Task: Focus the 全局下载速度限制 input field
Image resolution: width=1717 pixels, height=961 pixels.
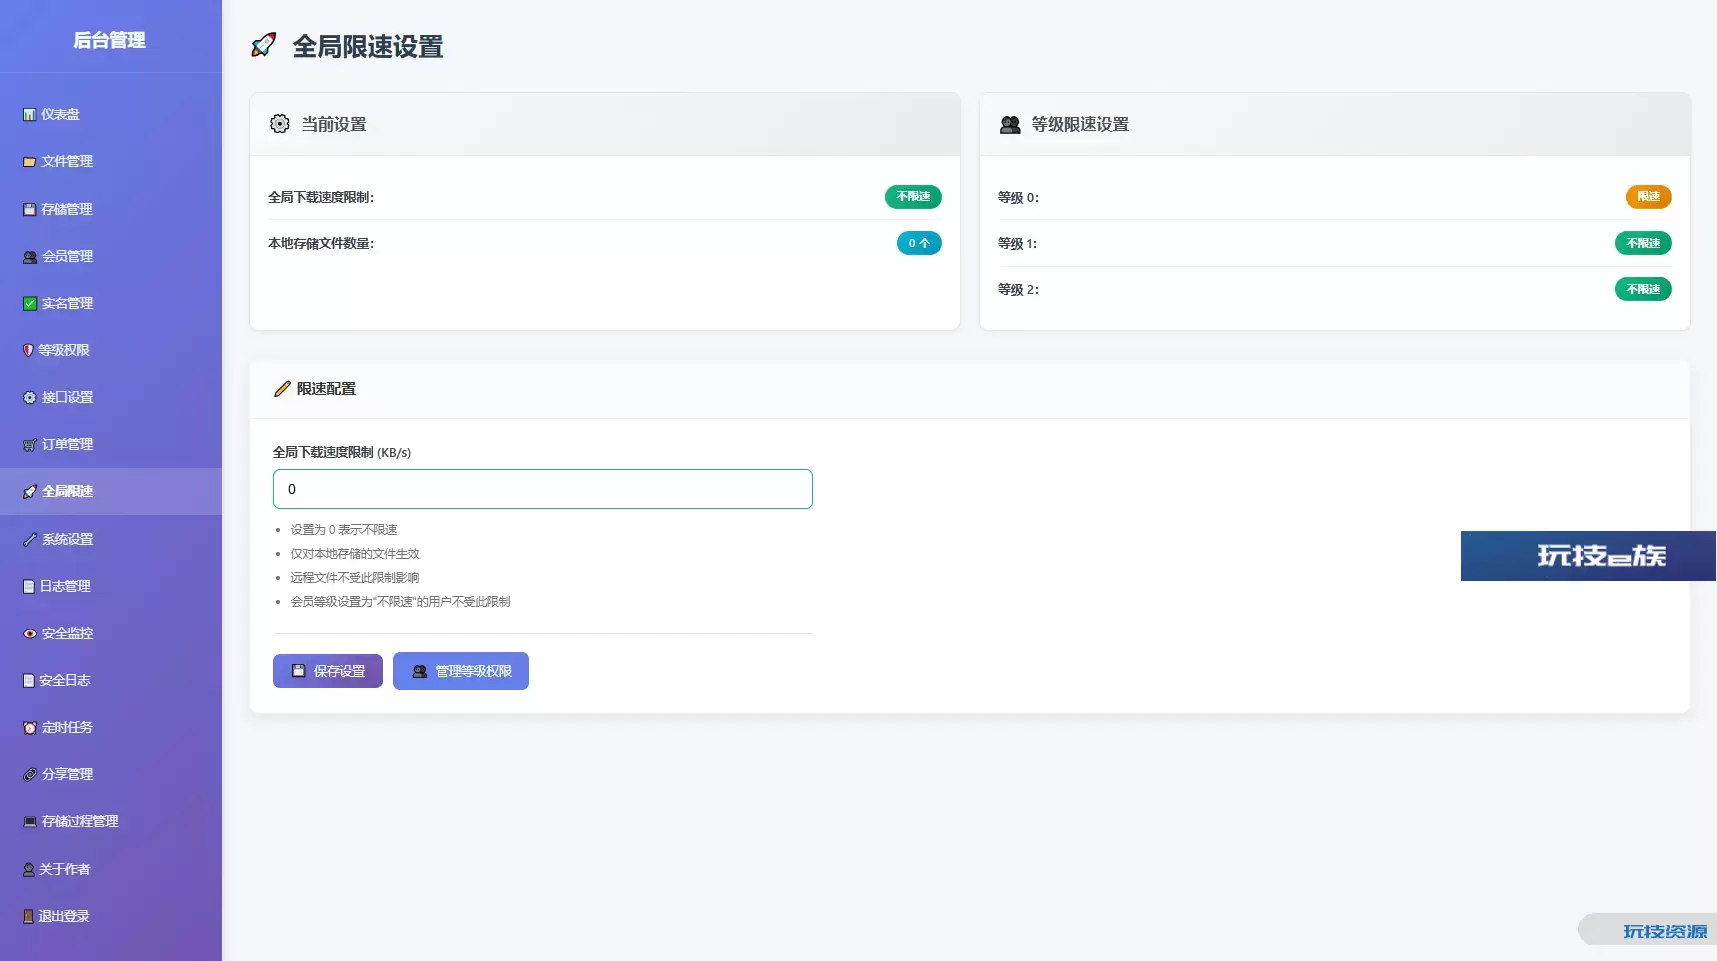Action: click(x=542, y=490)
